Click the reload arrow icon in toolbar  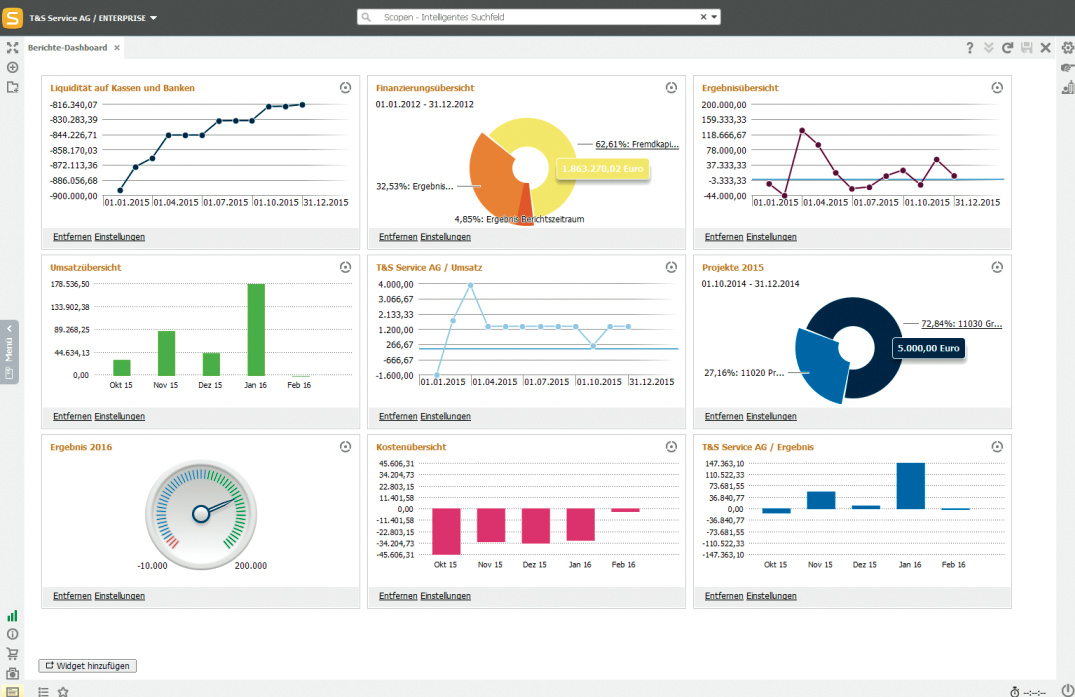[1007, 47]
